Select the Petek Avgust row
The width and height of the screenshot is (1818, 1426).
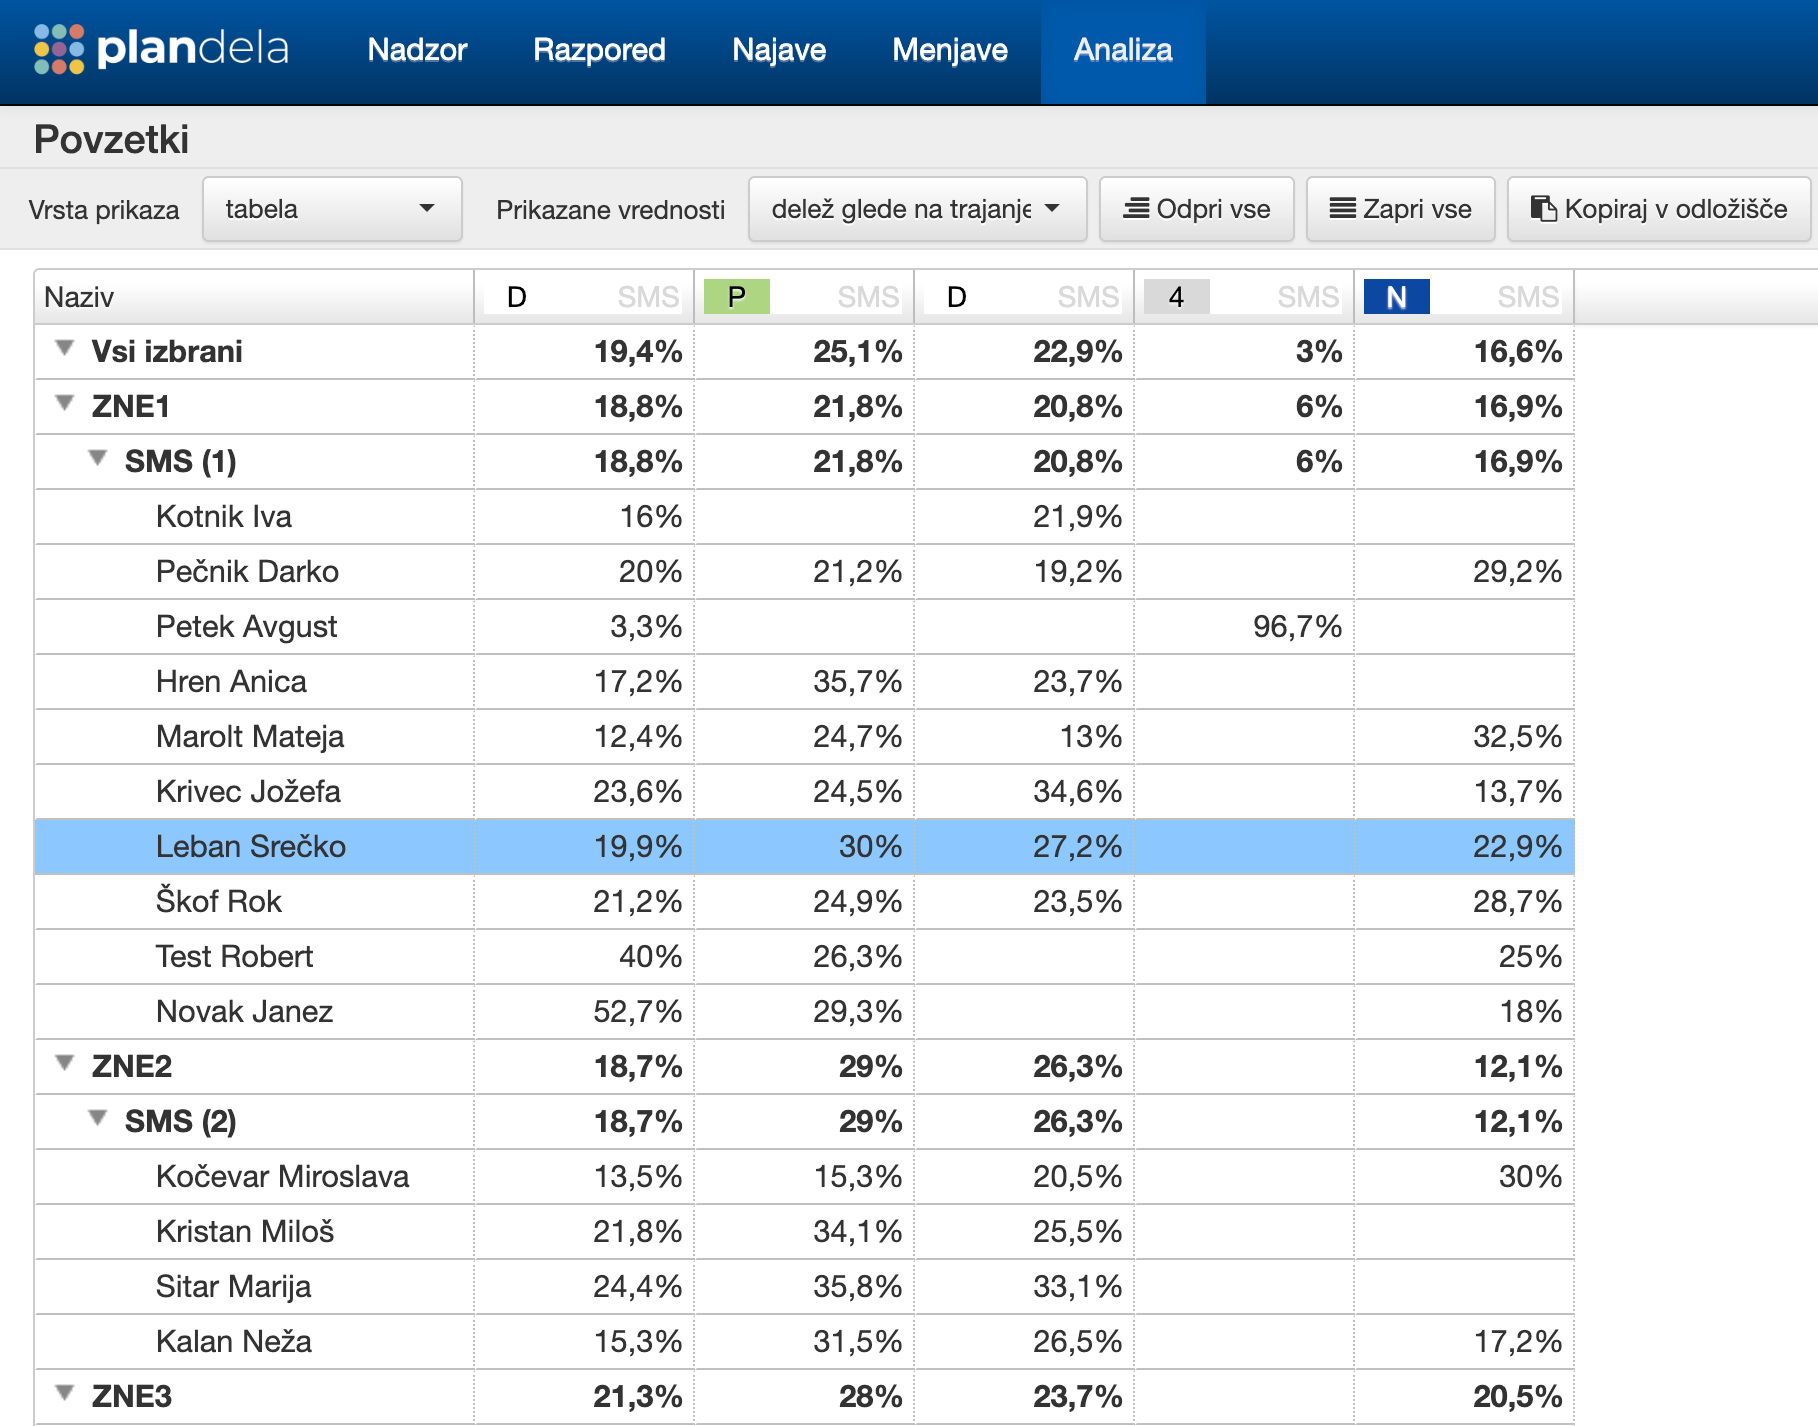[804, 627]
